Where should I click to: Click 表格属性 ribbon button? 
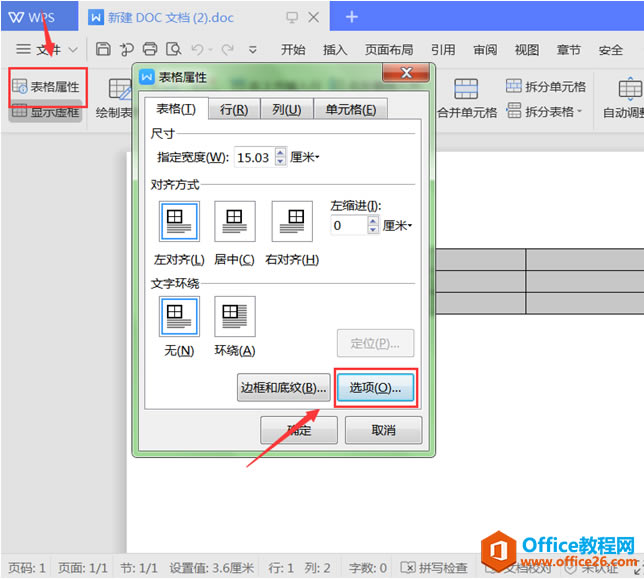tap(46, 86)
